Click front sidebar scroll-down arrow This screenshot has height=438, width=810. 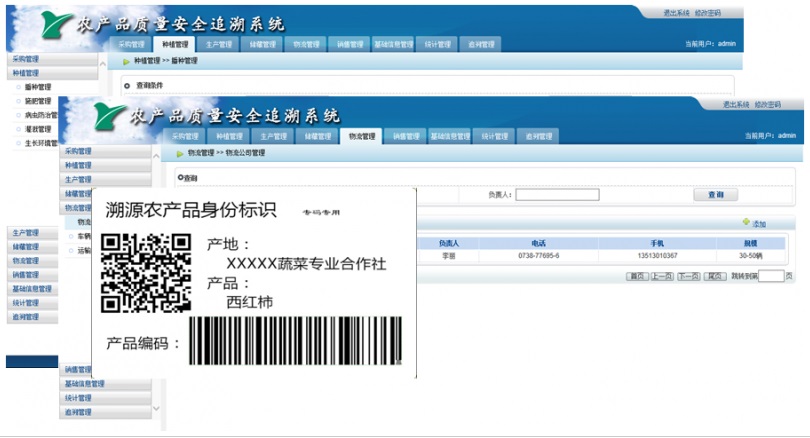click(x=156, y=409)
